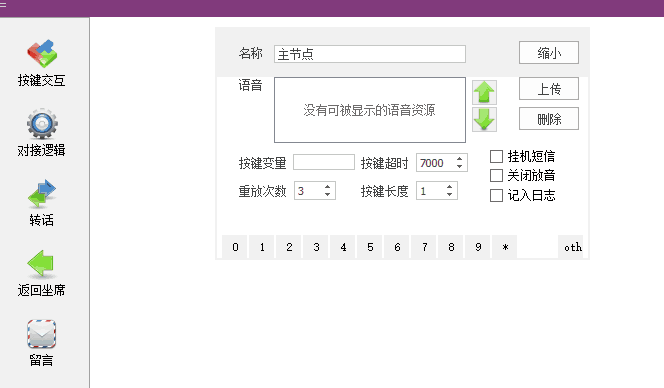Switch to key tab 4
Image resolution: width=664 pixels, height=388 pixels.
[343, 247]
